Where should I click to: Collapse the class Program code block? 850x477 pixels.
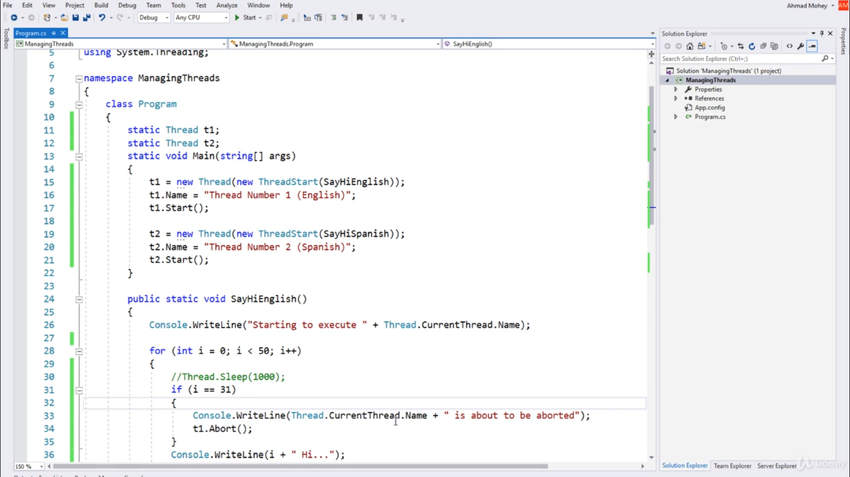tap(79, 105)
